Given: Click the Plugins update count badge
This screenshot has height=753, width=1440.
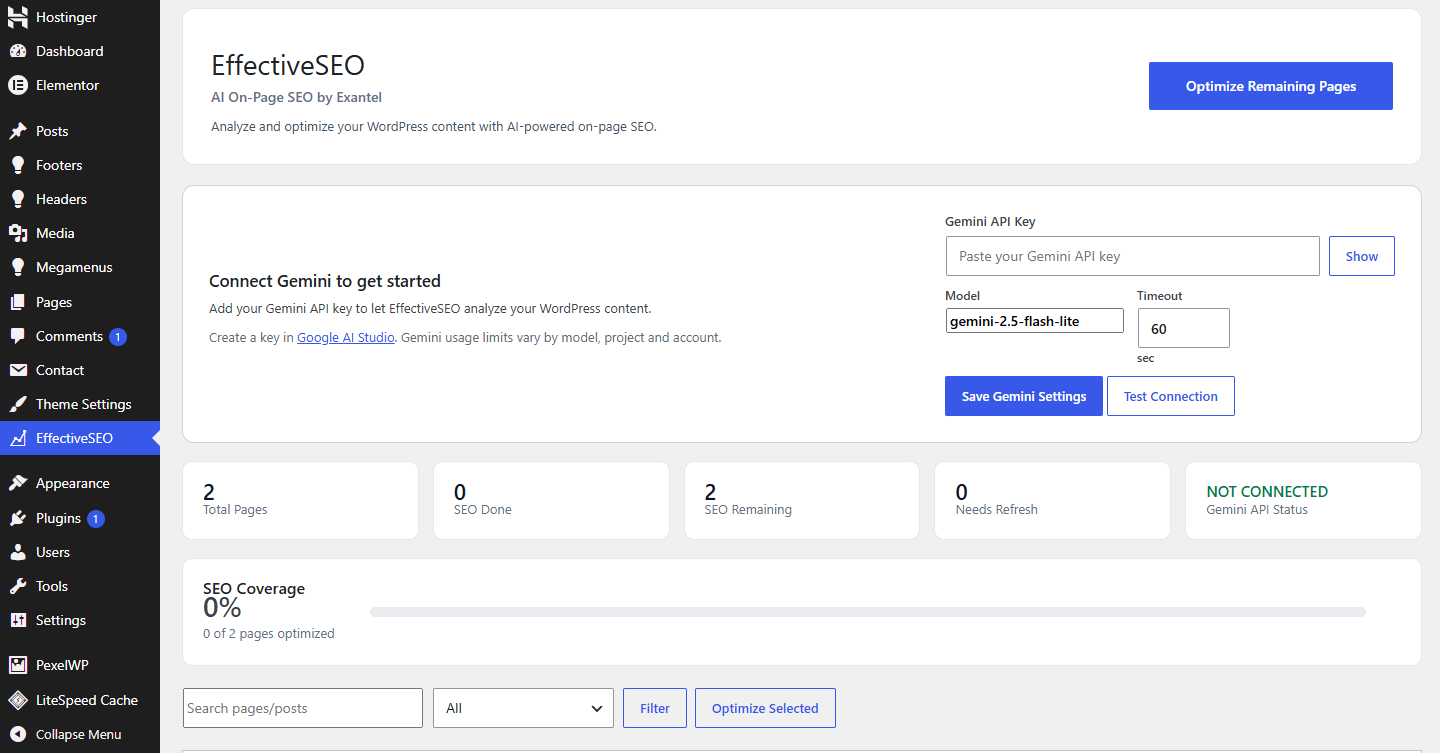Looking at the screenshot, I should click(96, 518).
